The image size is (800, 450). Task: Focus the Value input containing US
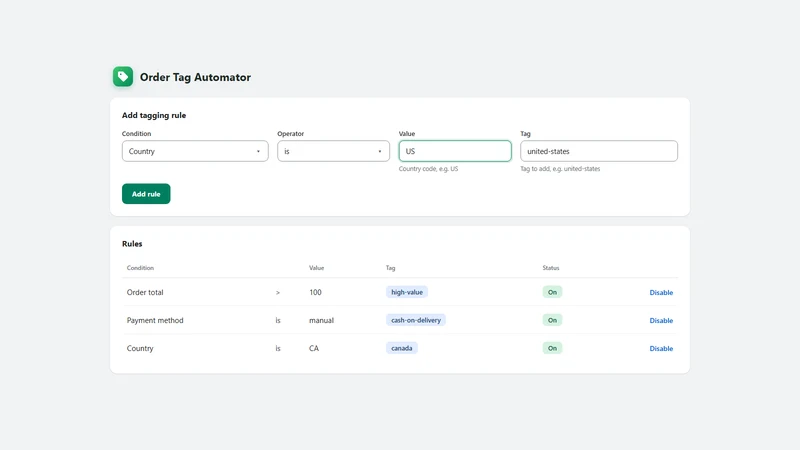pyautogui.click(x=455, y=151)
